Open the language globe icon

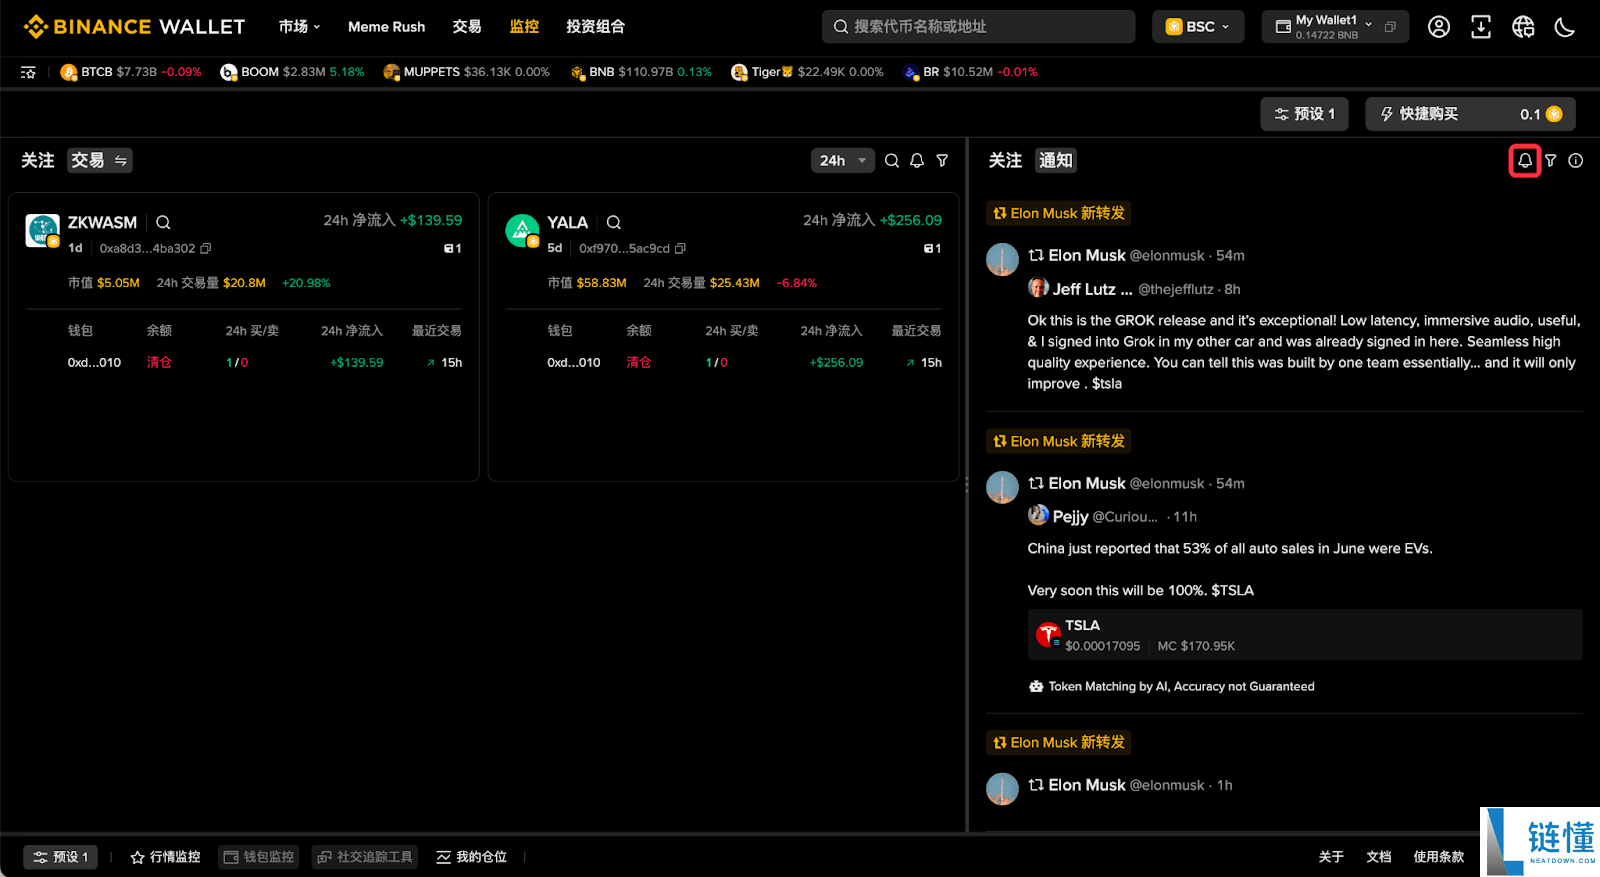(x=1523, y=27)
